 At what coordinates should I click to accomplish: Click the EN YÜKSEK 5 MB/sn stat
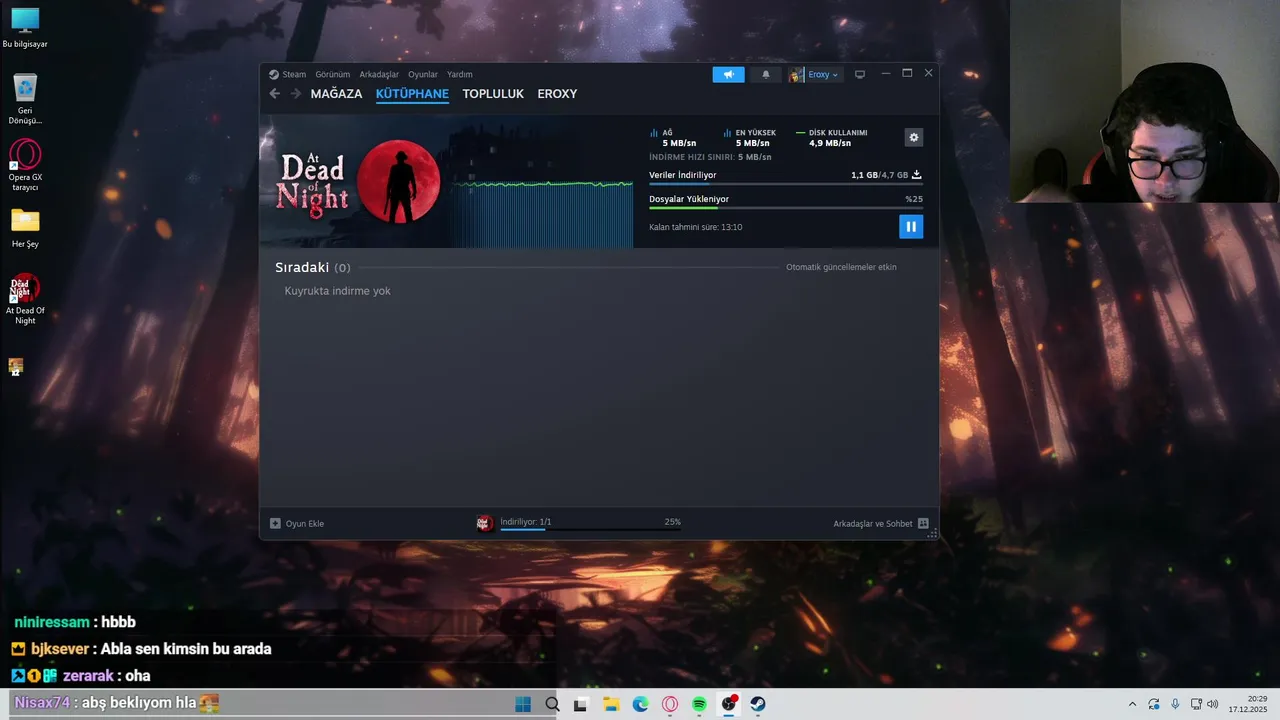tap(750, 138)
